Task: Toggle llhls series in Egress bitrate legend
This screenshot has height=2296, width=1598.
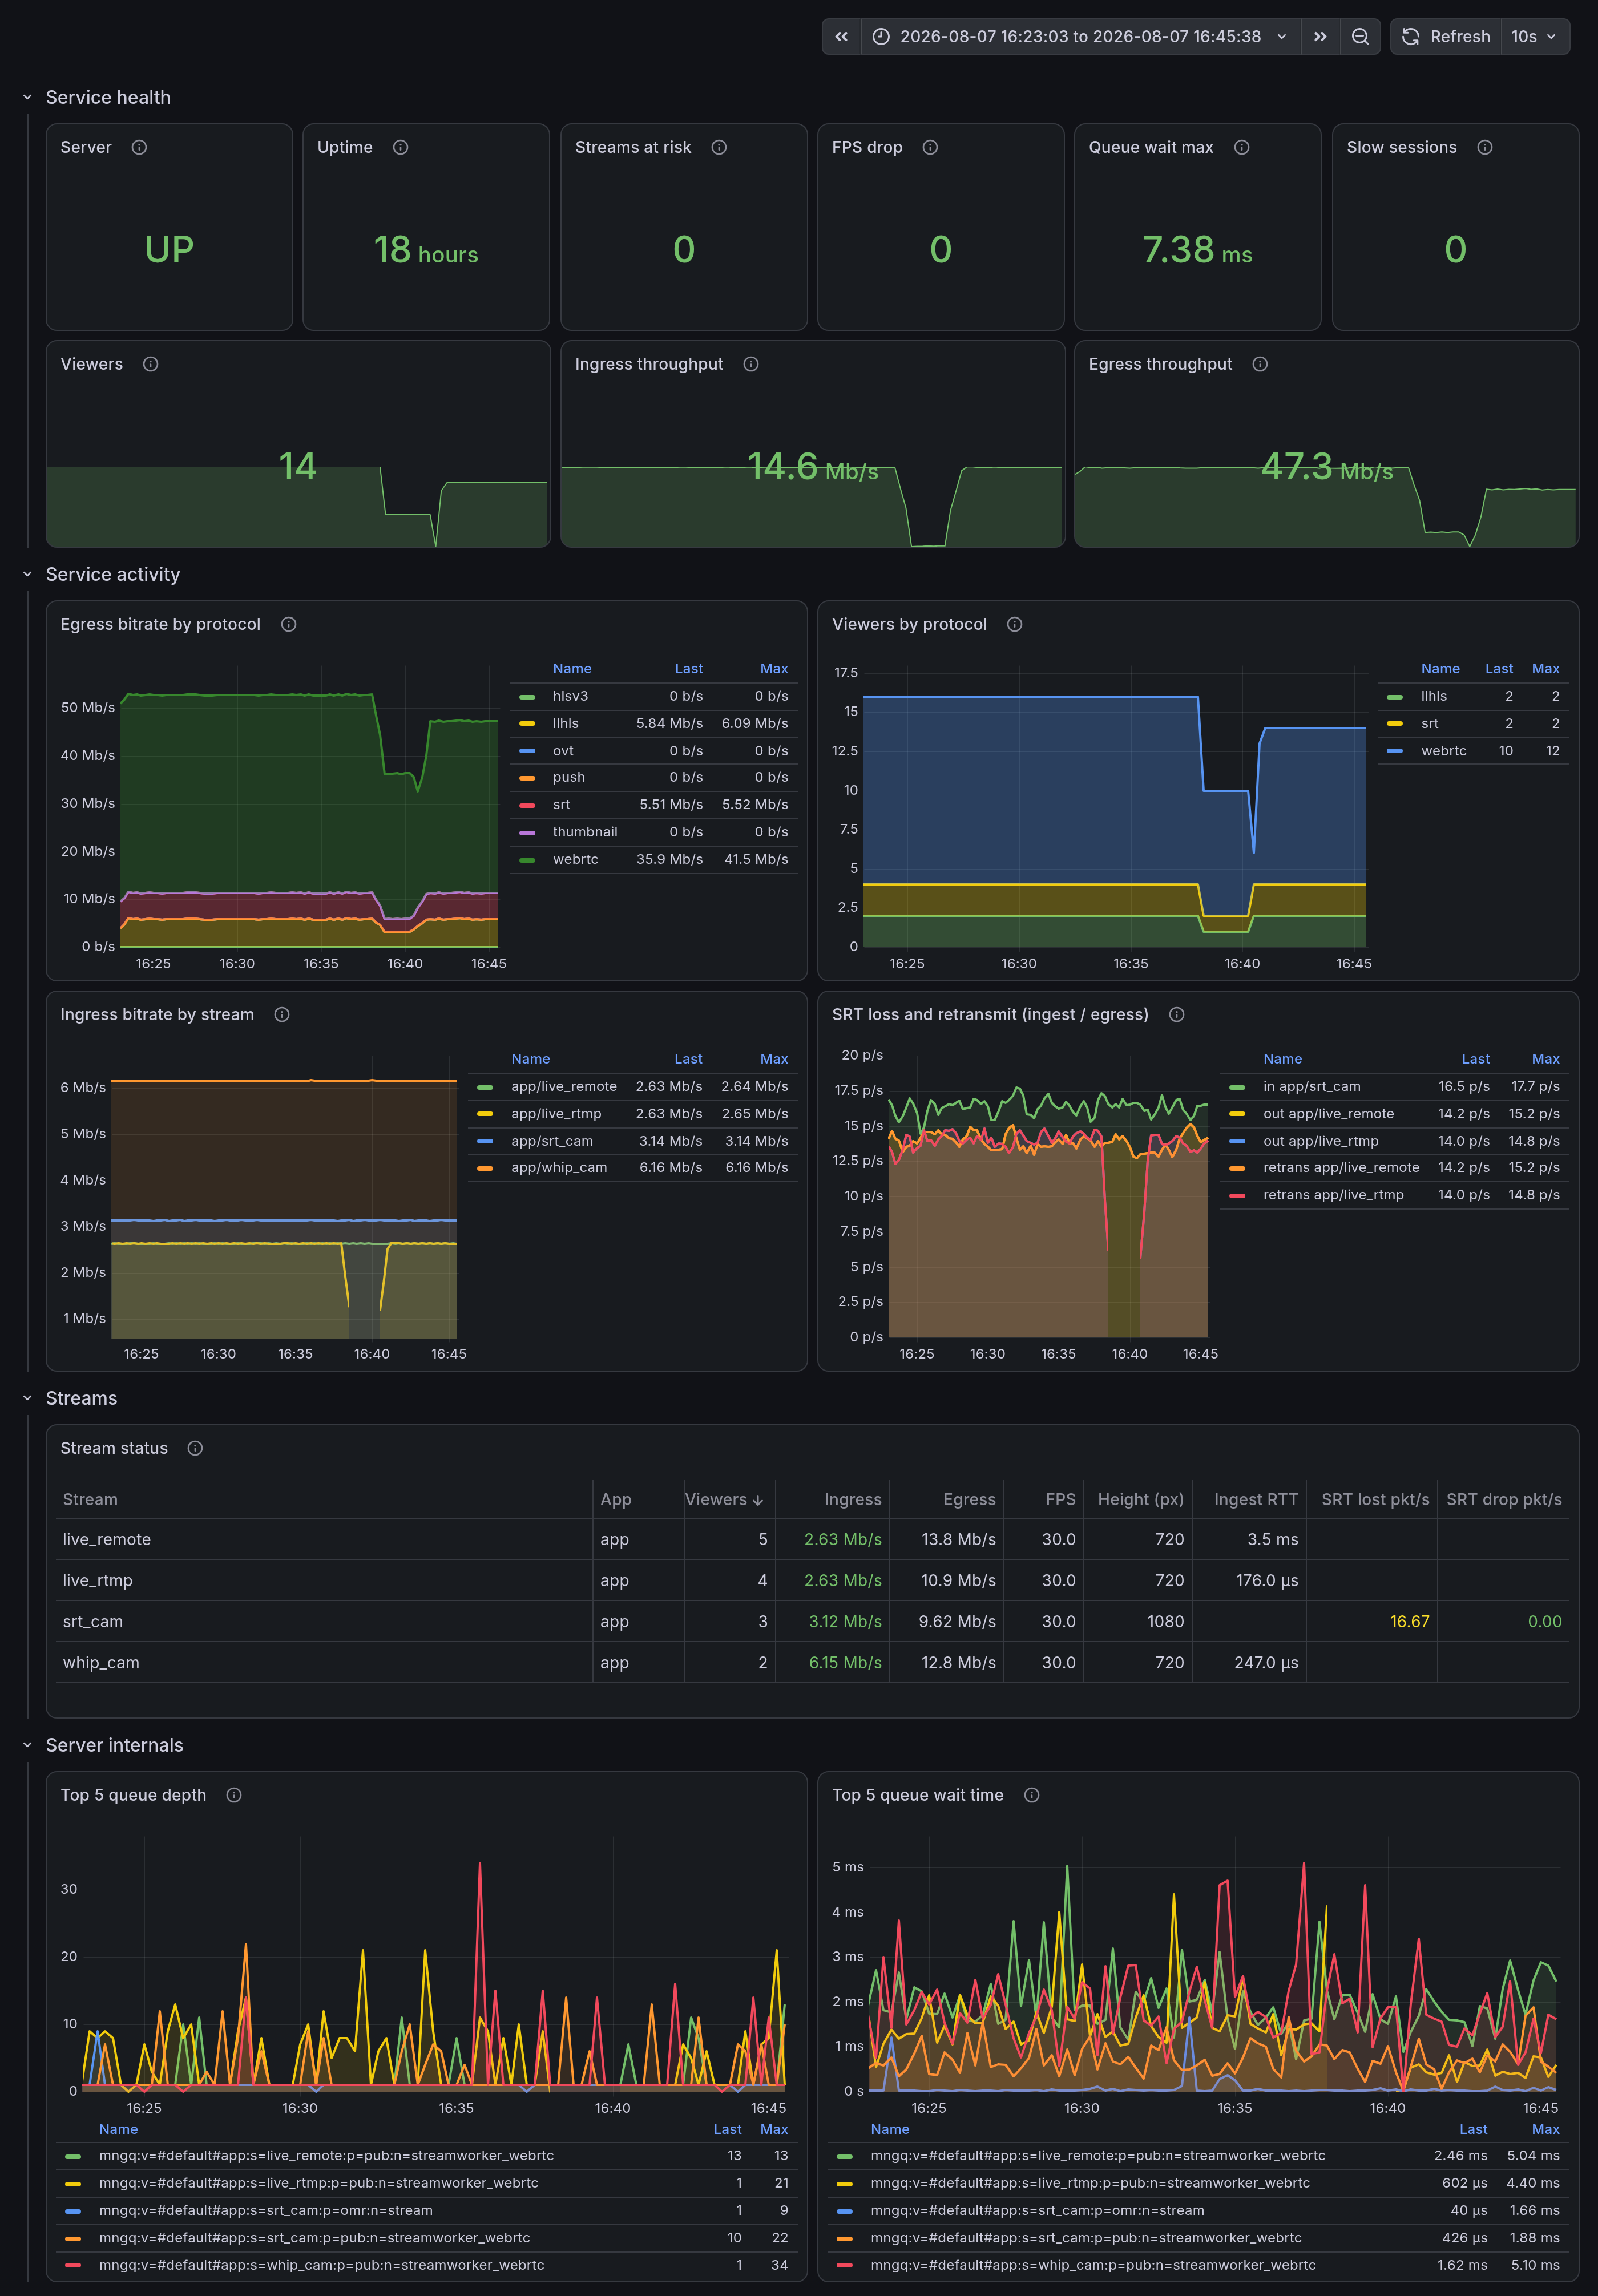Action: tap(565, 723)
